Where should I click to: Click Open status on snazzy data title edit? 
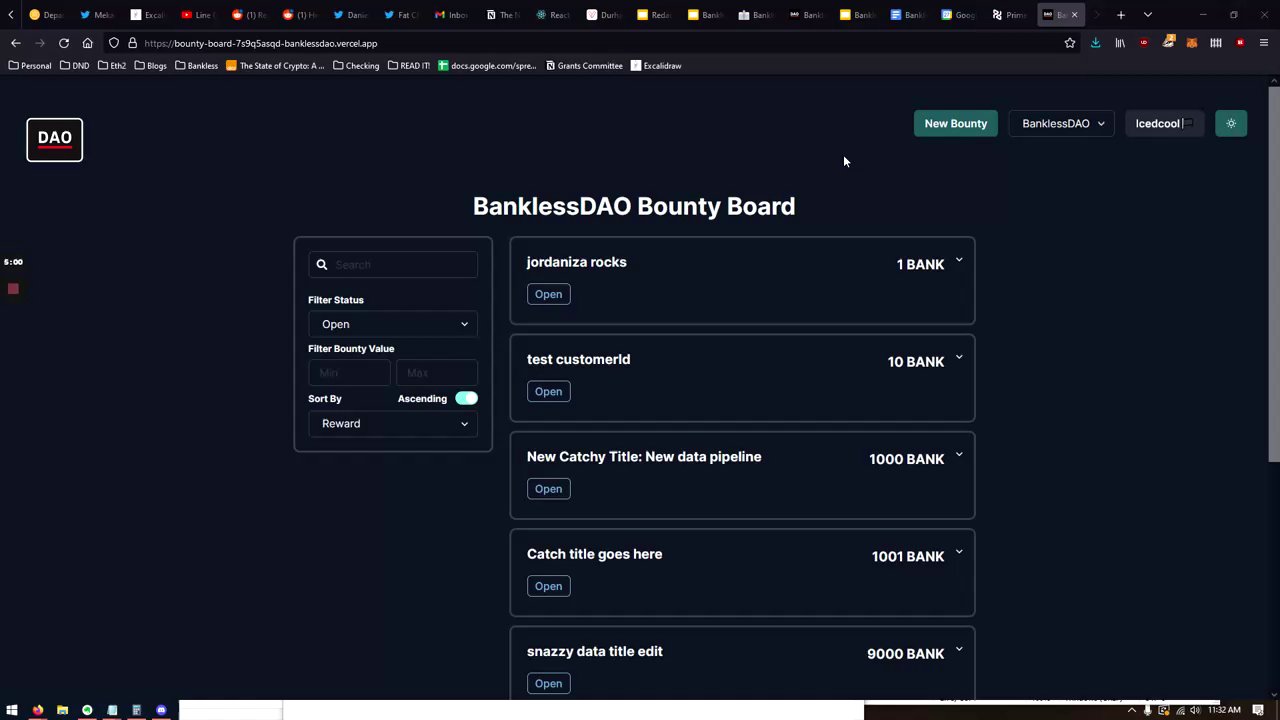pos(548,683)
